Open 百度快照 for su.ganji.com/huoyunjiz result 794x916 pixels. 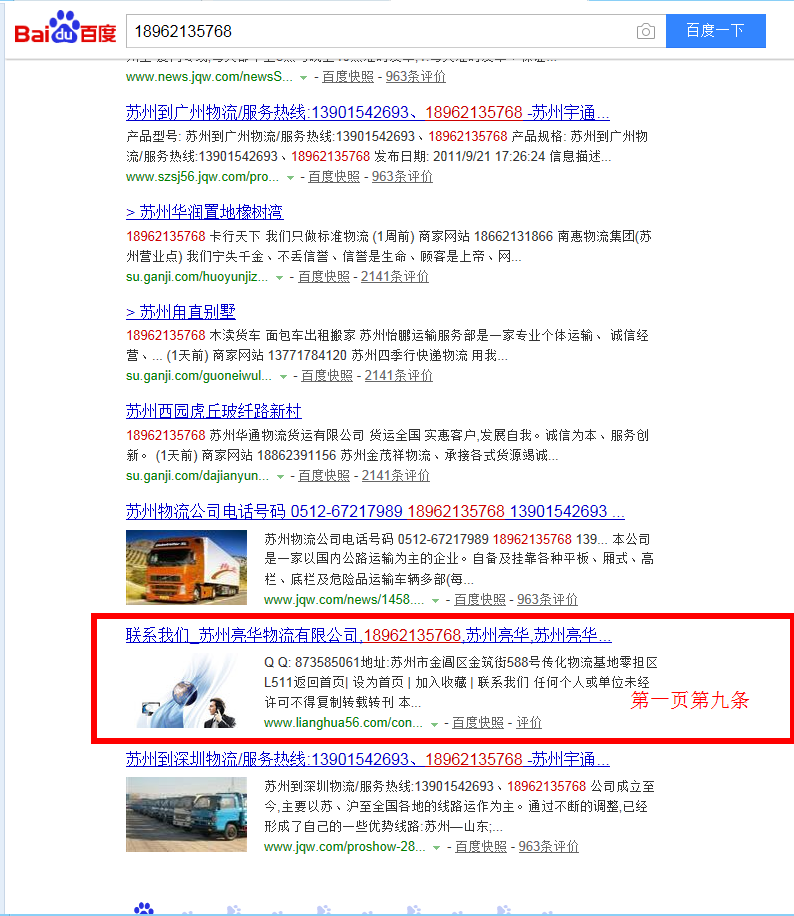pos(324,276)
